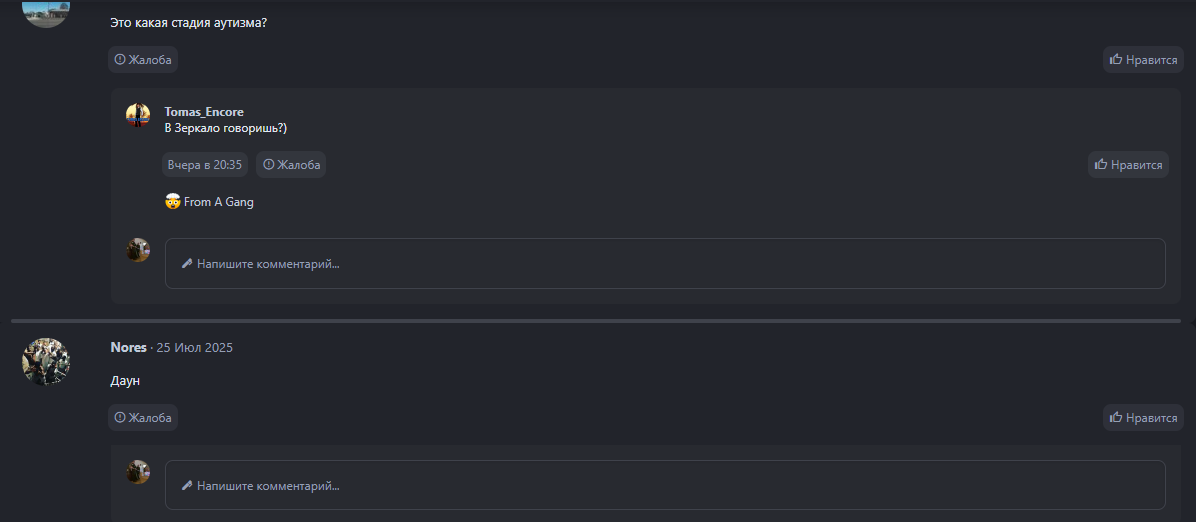The width and height of the screenshot is (1196, 522).
Task: Click the 'Вчера в 20:35' timestamp
Action: [205, 165]
